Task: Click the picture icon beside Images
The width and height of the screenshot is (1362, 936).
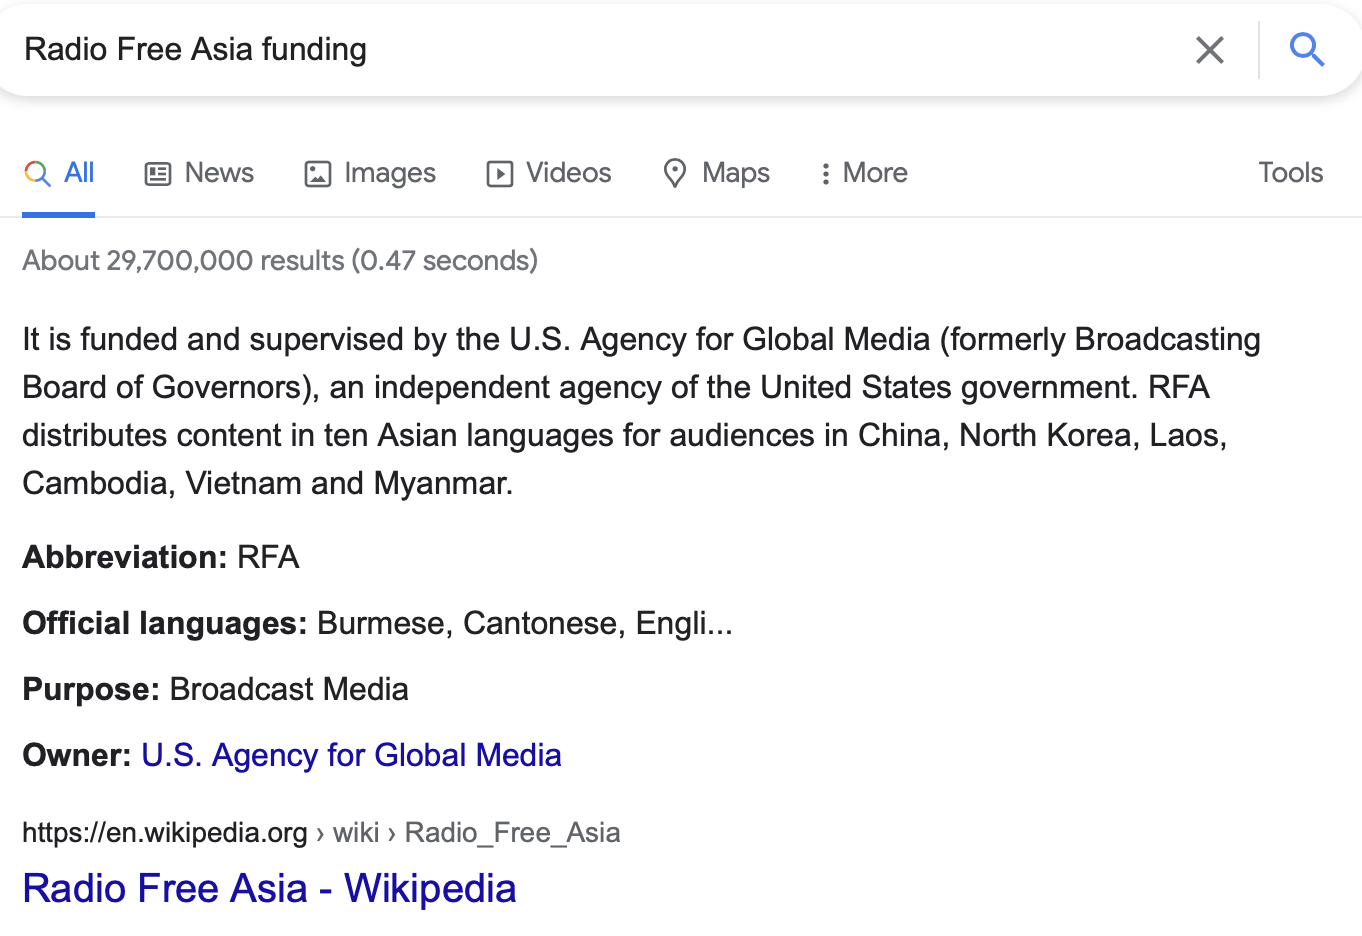Action: coord(318,174)
